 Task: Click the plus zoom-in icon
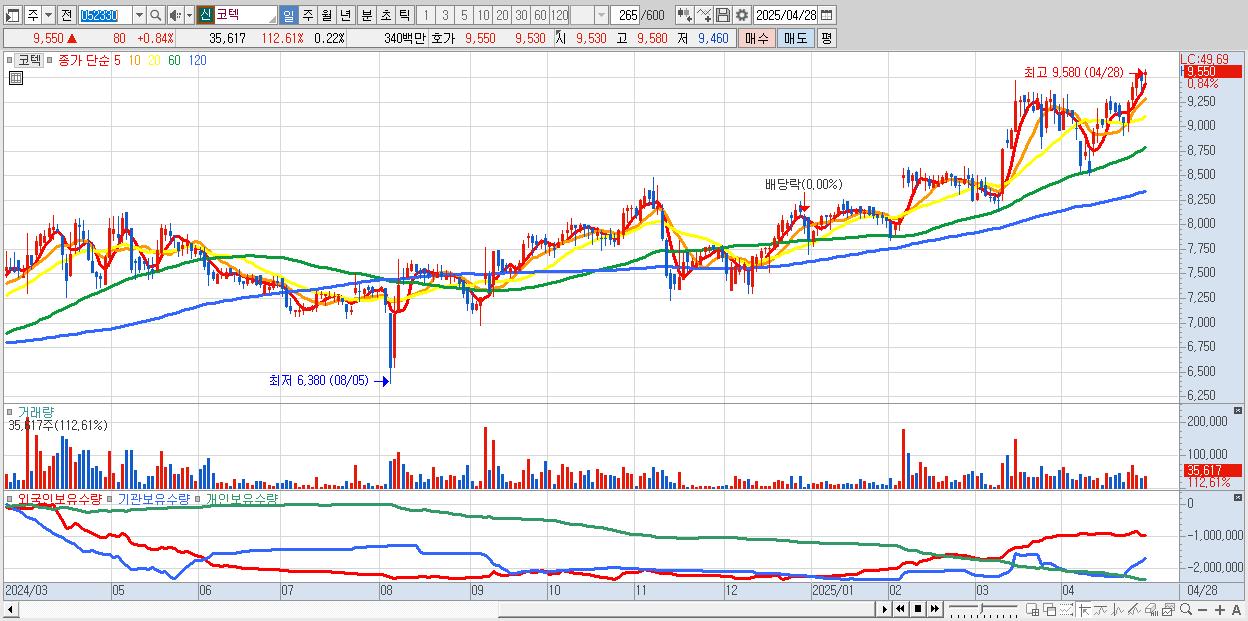tap(1220, 609)
